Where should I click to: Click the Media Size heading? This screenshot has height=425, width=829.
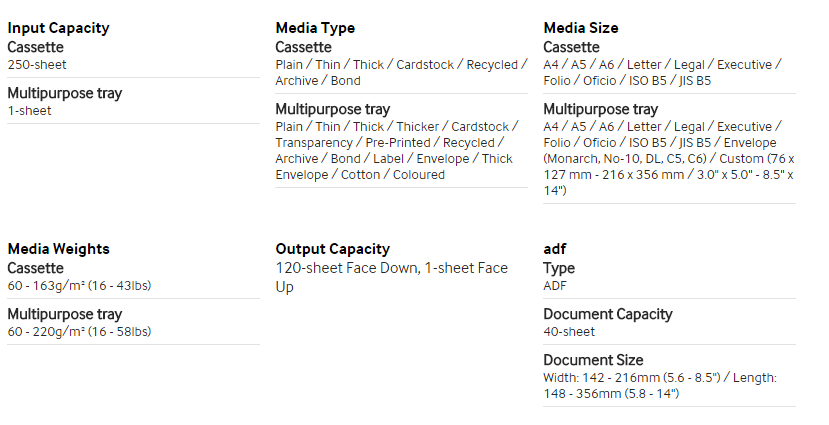point(581,28)
